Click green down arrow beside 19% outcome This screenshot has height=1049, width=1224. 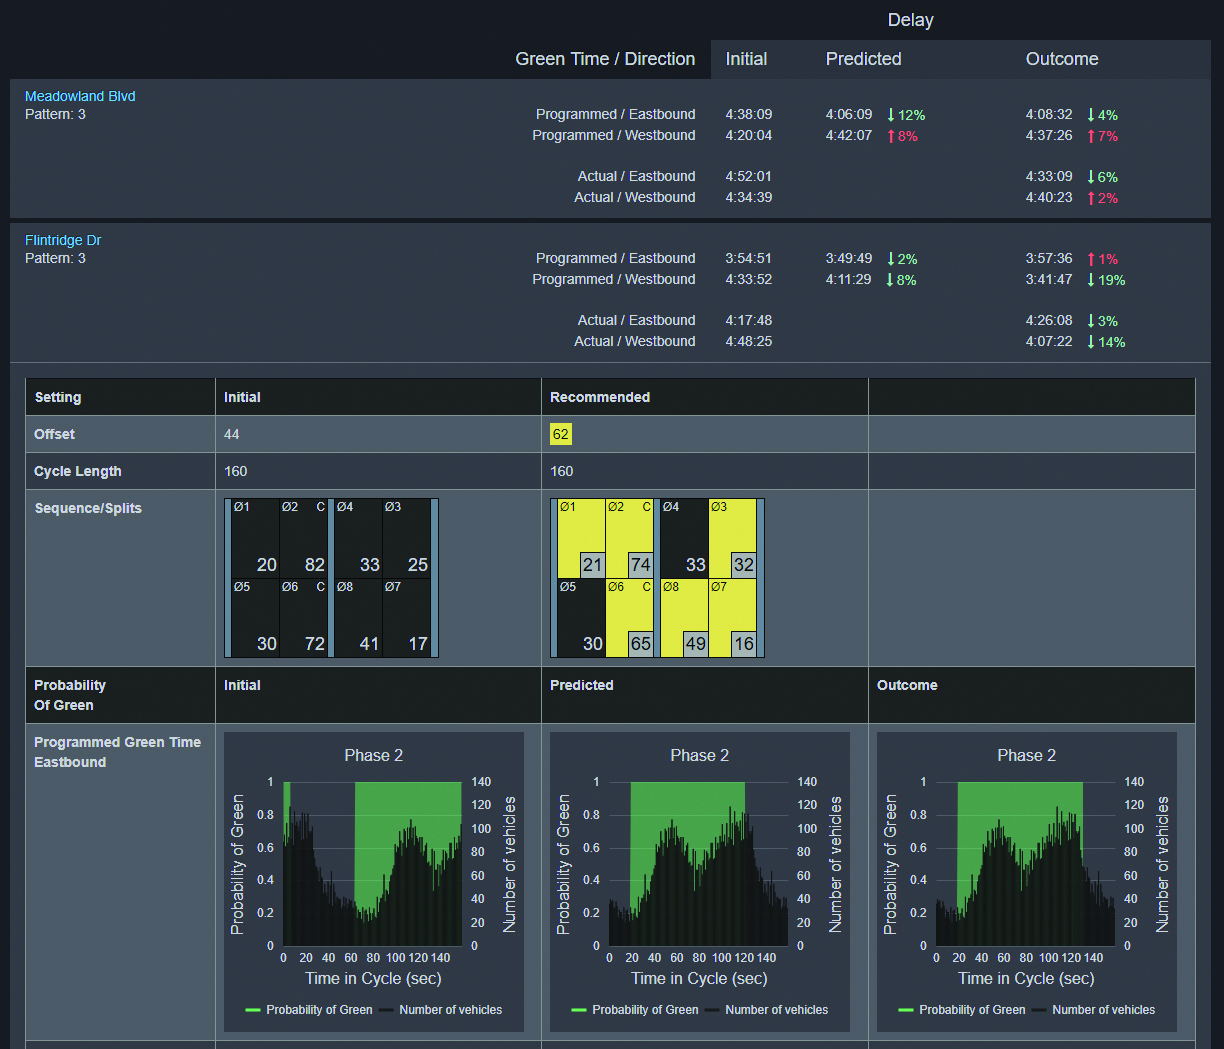pos(1091,280)
